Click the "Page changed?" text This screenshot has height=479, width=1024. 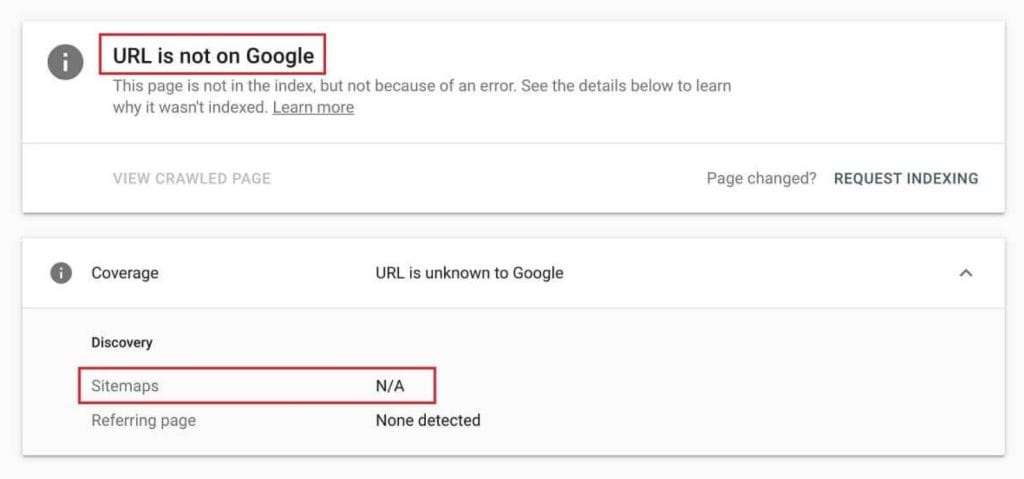761,179
